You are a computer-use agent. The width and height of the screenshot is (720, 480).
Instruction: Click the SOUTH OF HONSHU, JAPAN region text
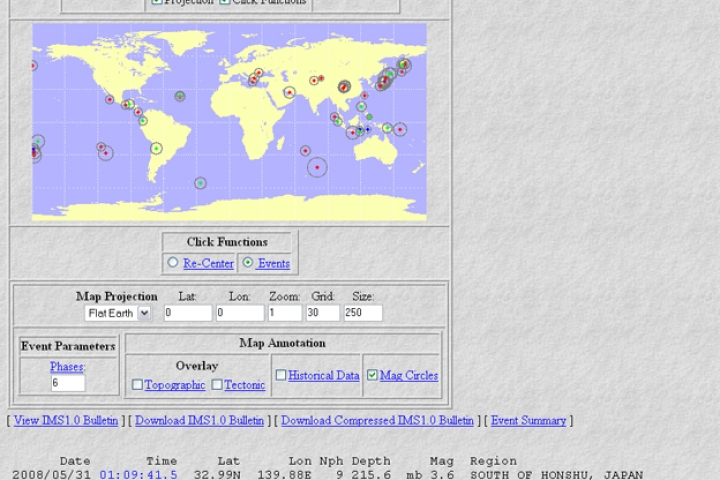[x=557, y=474]
